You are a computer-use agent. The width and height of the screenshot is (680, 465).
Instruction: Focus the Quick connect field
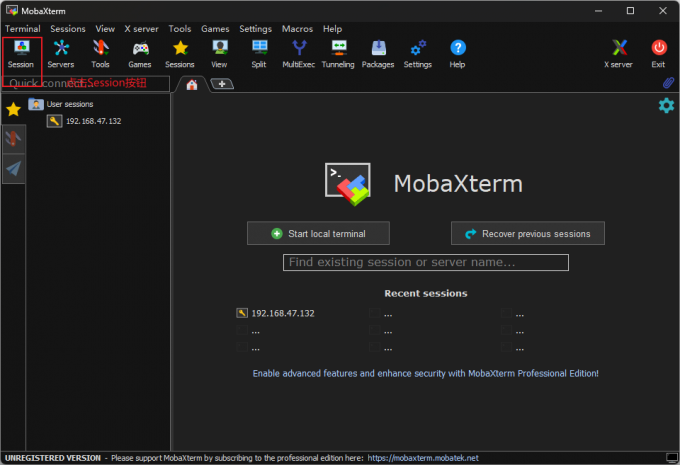[x=86, y=83]
